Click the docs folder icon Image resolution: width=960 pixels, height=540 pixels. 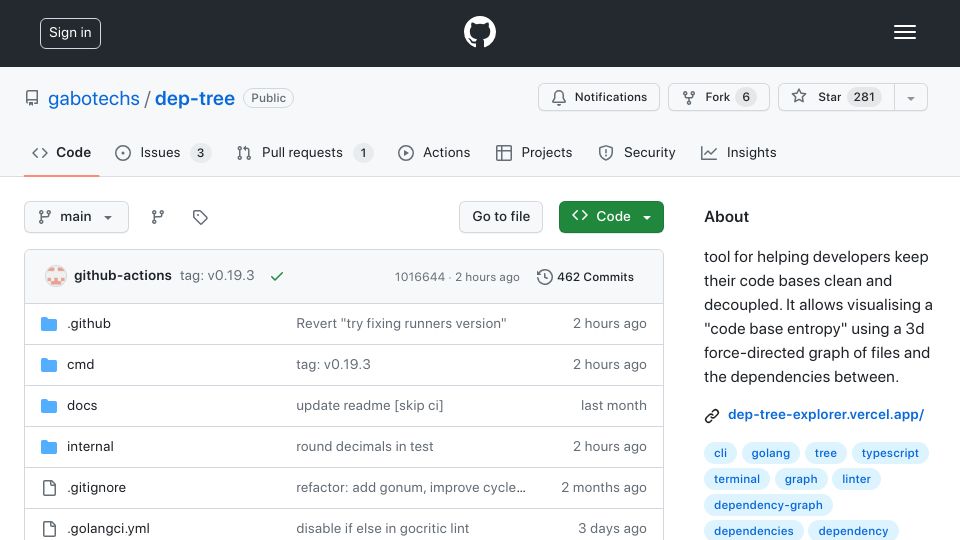point(49,406)
